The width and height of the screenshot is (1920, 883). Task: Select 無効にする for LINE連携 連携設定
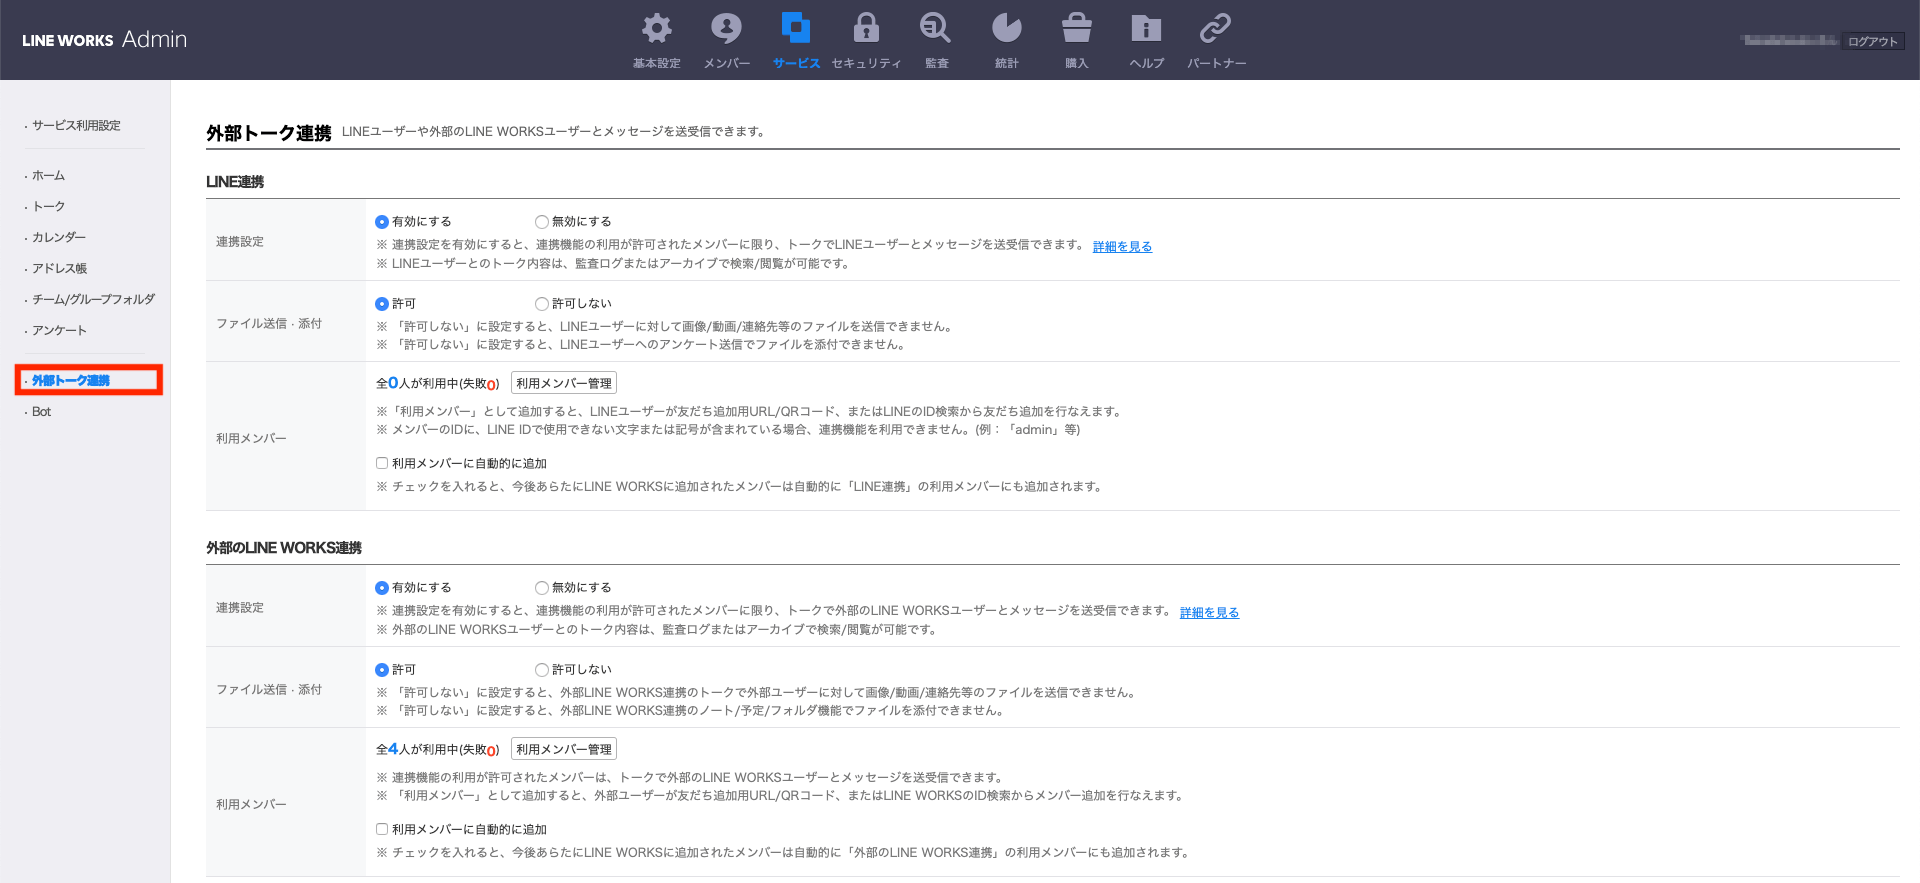(542, 222)
